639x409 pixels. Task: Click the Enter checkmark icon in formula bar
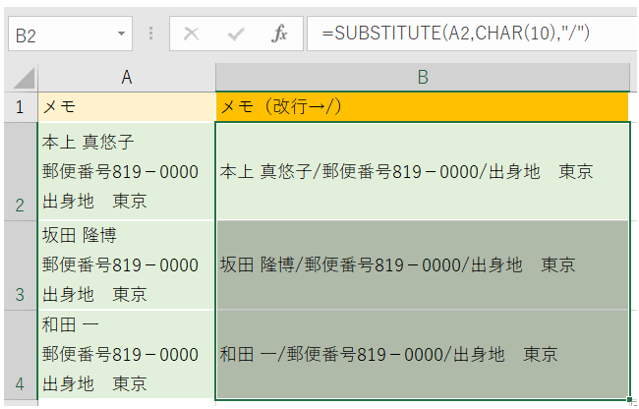236,34
